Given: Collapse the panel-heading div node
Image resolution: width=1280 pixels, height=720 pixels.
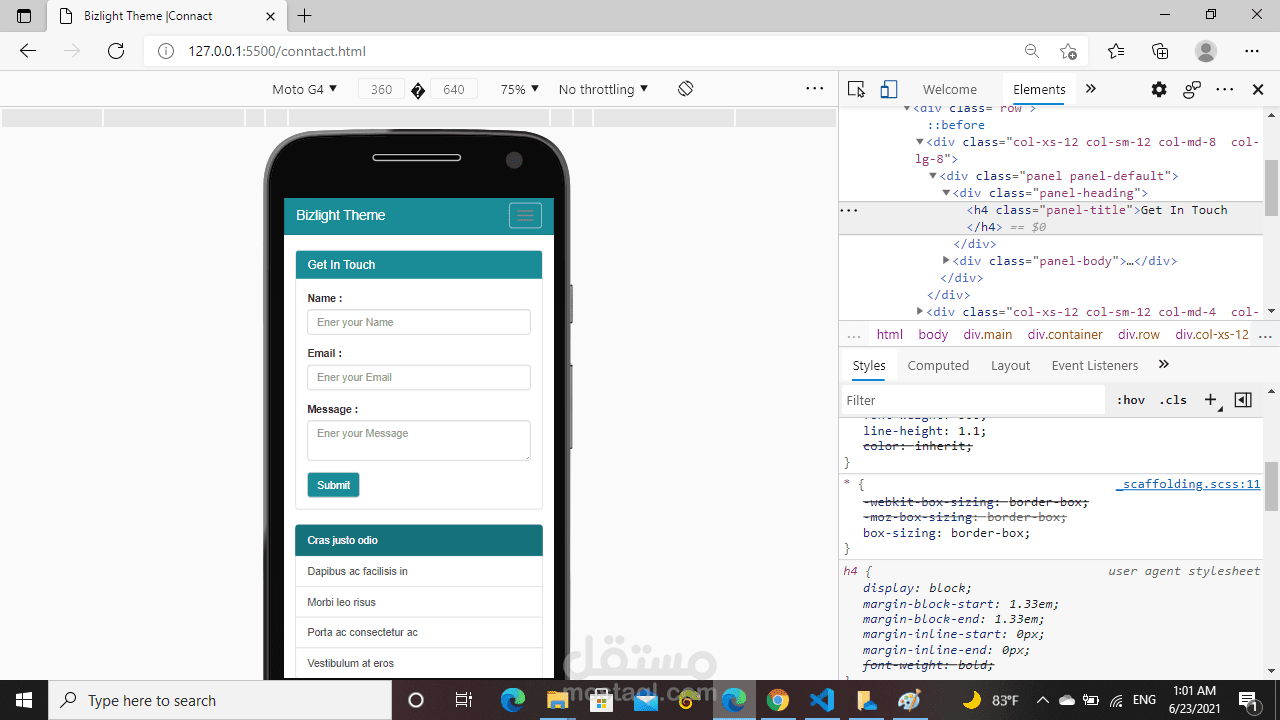Looking at the screenshot, I should (946, 193).
